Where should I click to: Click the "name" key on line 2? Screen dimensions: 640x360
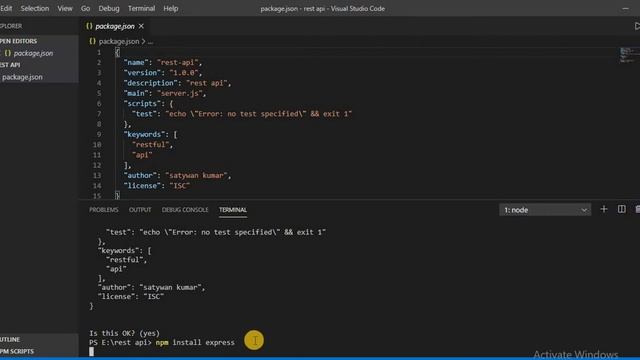(x=136, y=62)
